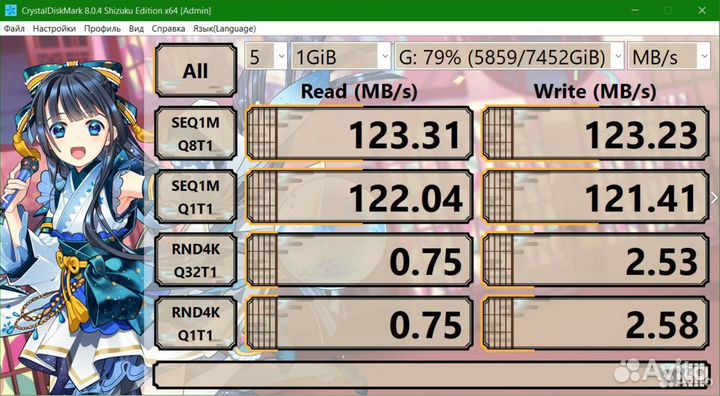720x396 pixels.
Task: Open the drive selector showing G: 79%
Action: pos(509,57)
